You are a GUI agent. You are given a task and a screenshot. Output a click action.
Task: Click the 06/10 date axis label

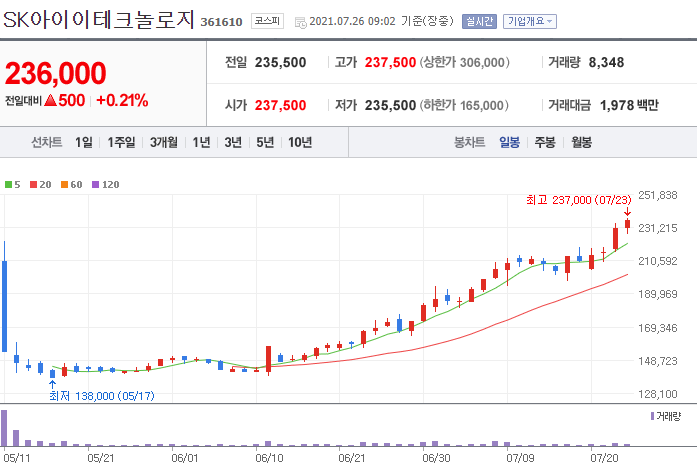[x=269, y=458]
